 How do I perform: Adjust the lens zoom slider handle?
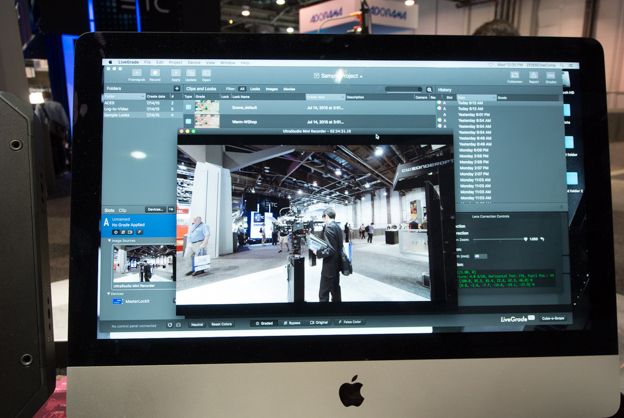point(525,239)
